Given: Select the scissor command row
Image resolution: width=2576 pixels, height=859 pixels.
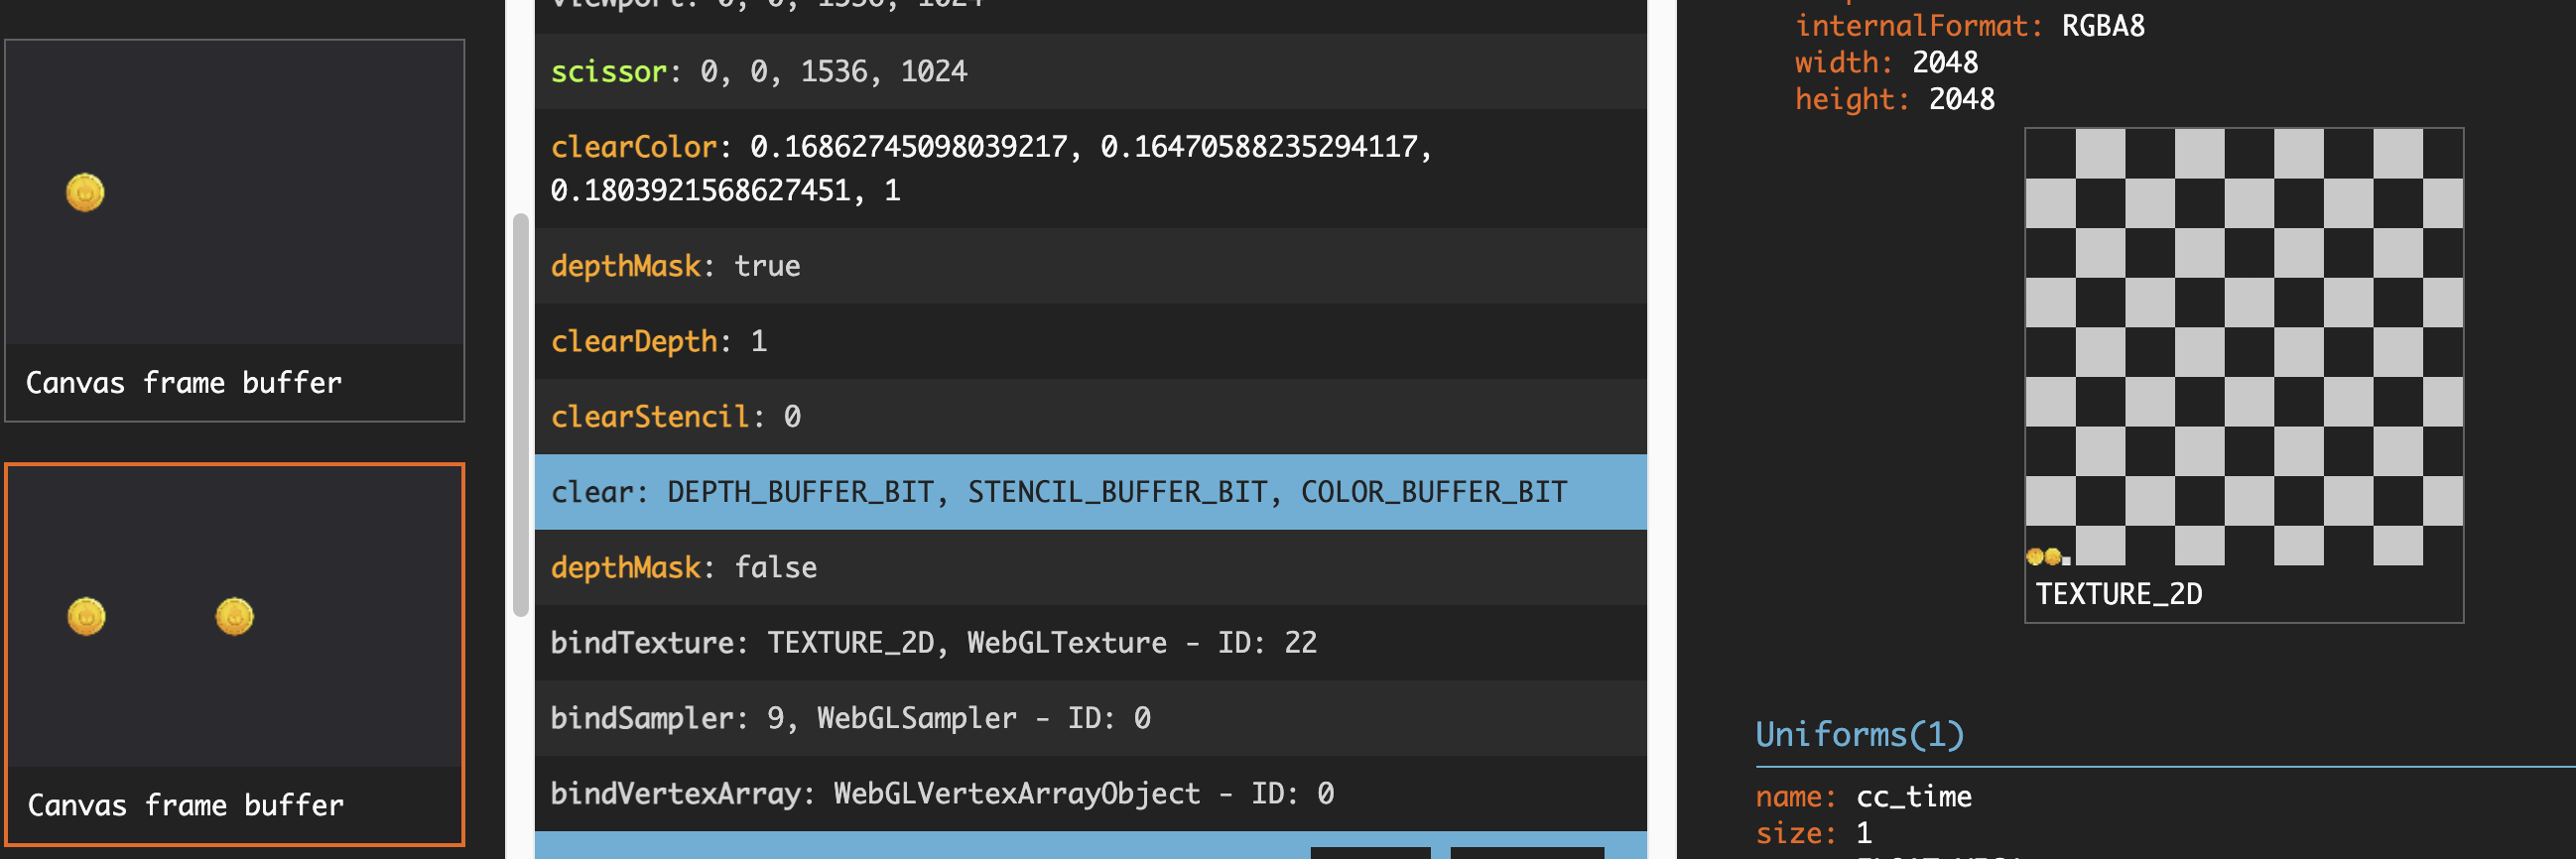Looking at the screenshot, I should 1090,71.
